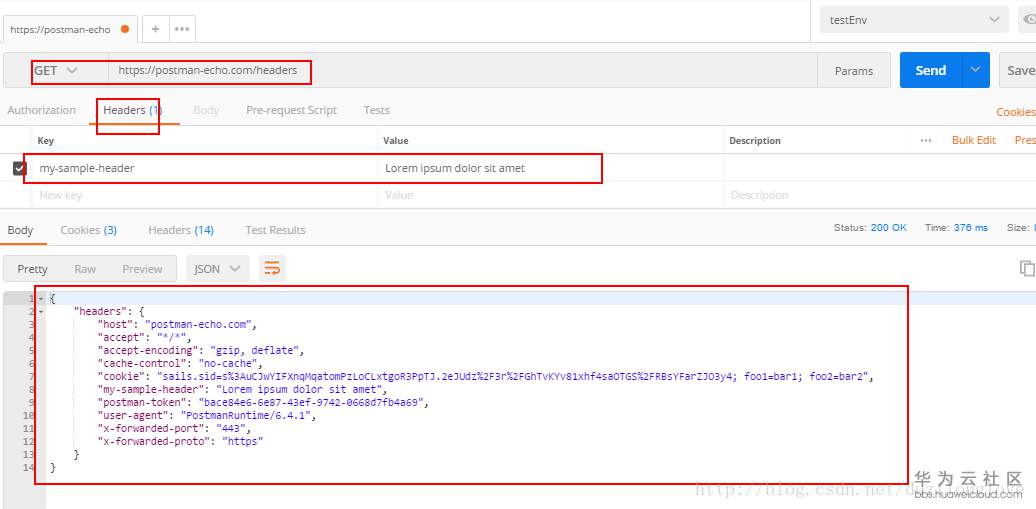Click the "user-agent": "PostmanRuntime/6.4.1" line
The height and width of the screenshot is (509, 1036).
(207, 416)
